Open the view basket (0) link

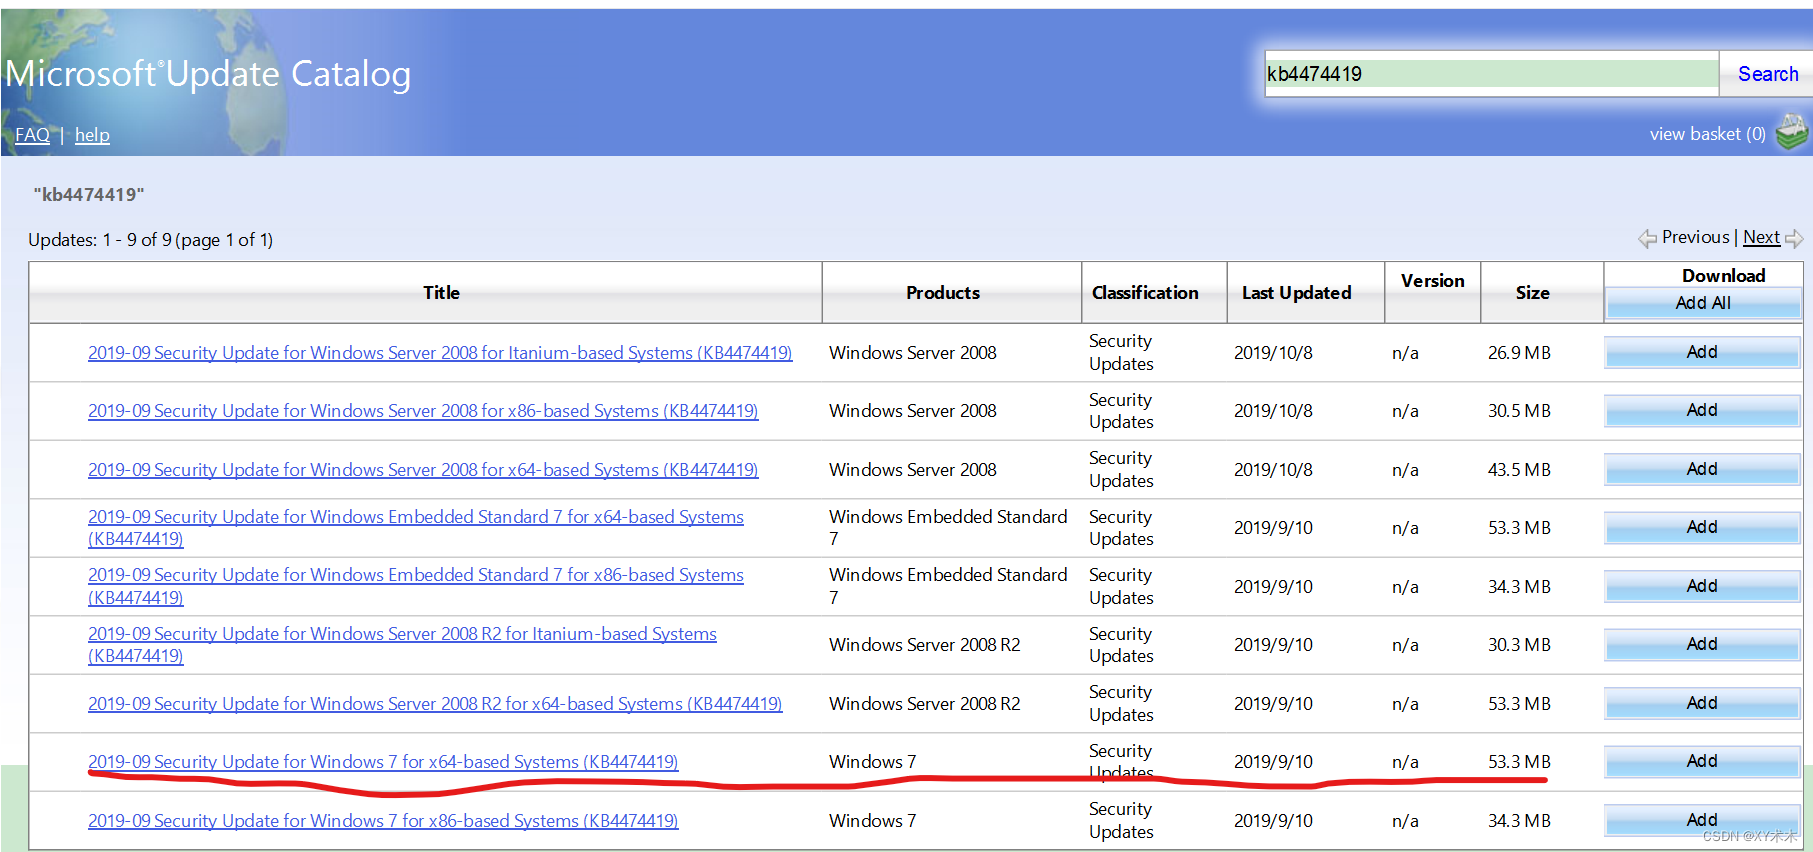coord(1707,134)
